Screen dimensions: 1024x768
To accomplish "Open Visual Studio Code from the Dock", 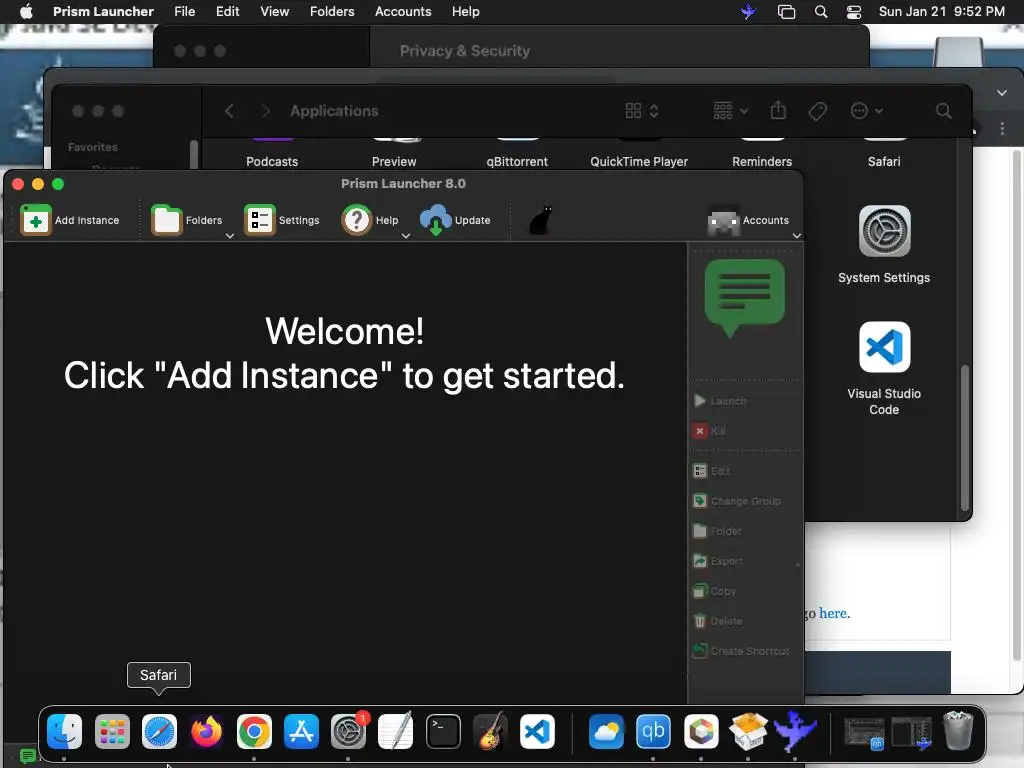I will coord(537,731).
